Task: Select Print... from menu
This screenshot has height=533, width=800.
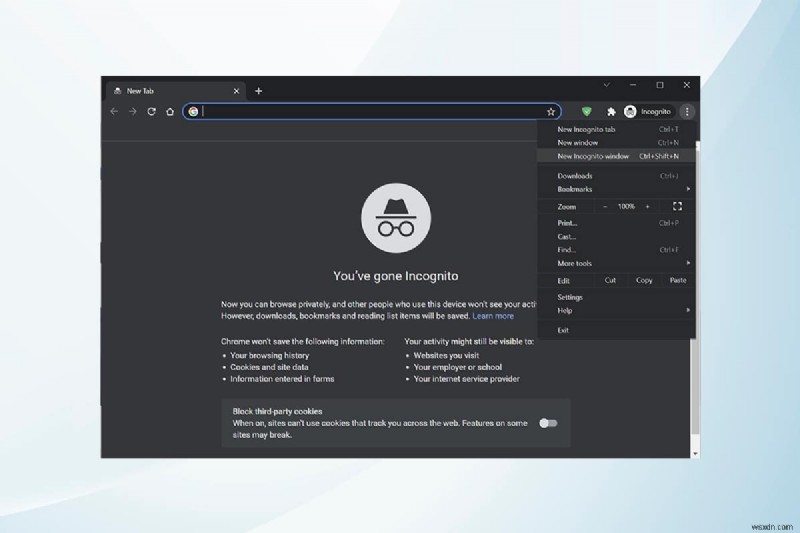Action: click(x=616, y=223)
